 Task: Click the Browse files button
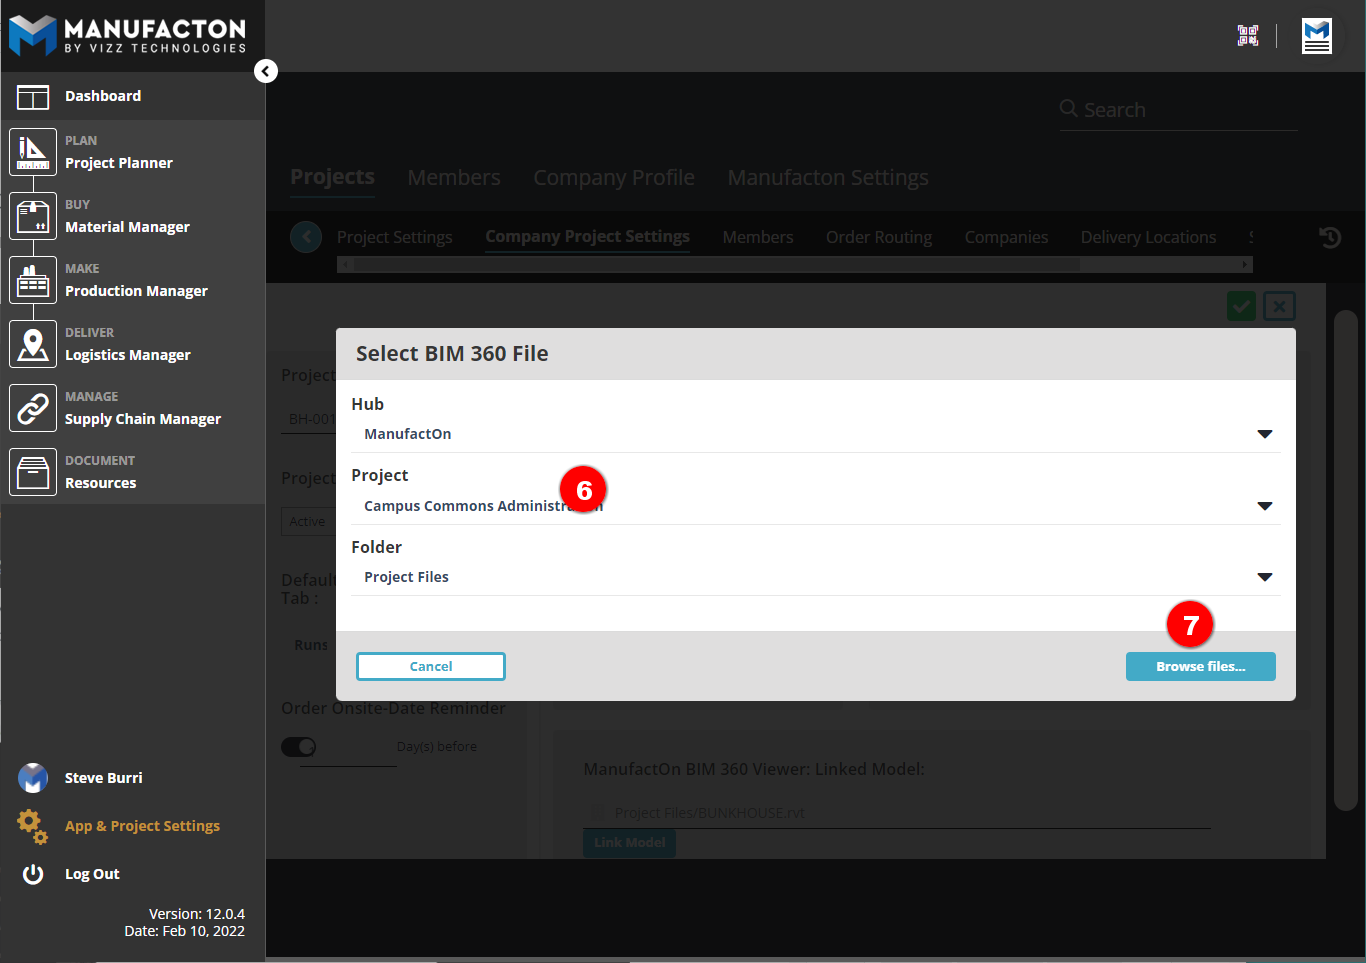[1200, 667]
